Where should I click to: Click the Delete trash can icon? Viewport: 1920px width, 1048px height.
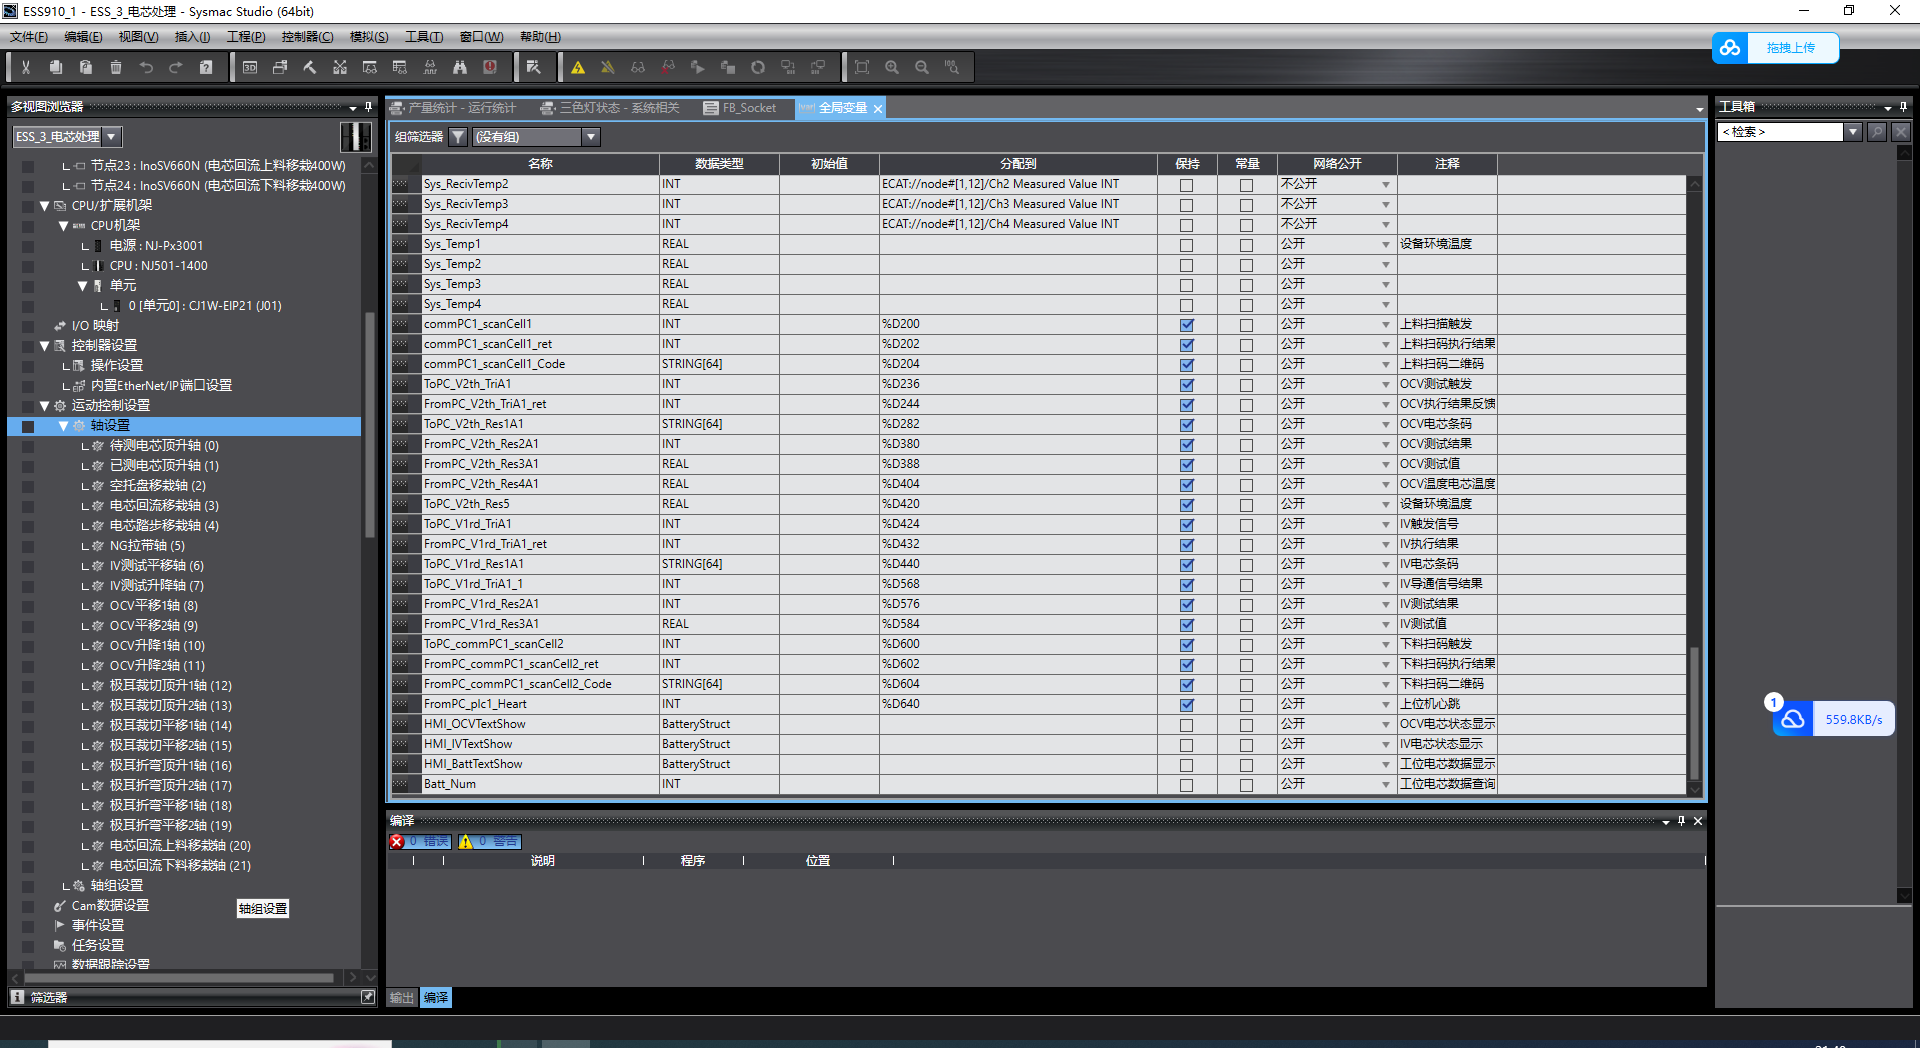click(x=116, y=67)
